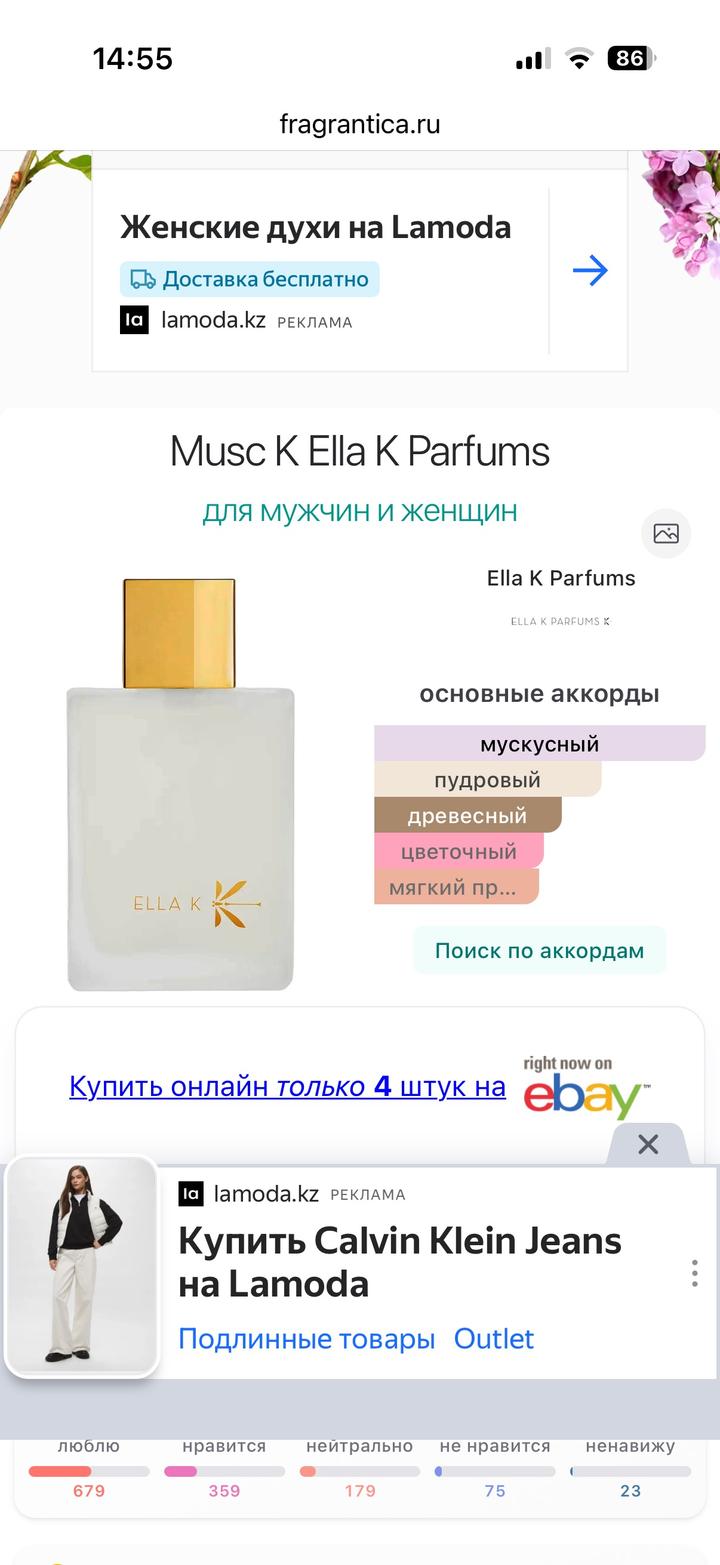Close the bottom Lamoda ad banner
The width and height of the screenshot is (720, 1565).
(x=648, y=1144)
